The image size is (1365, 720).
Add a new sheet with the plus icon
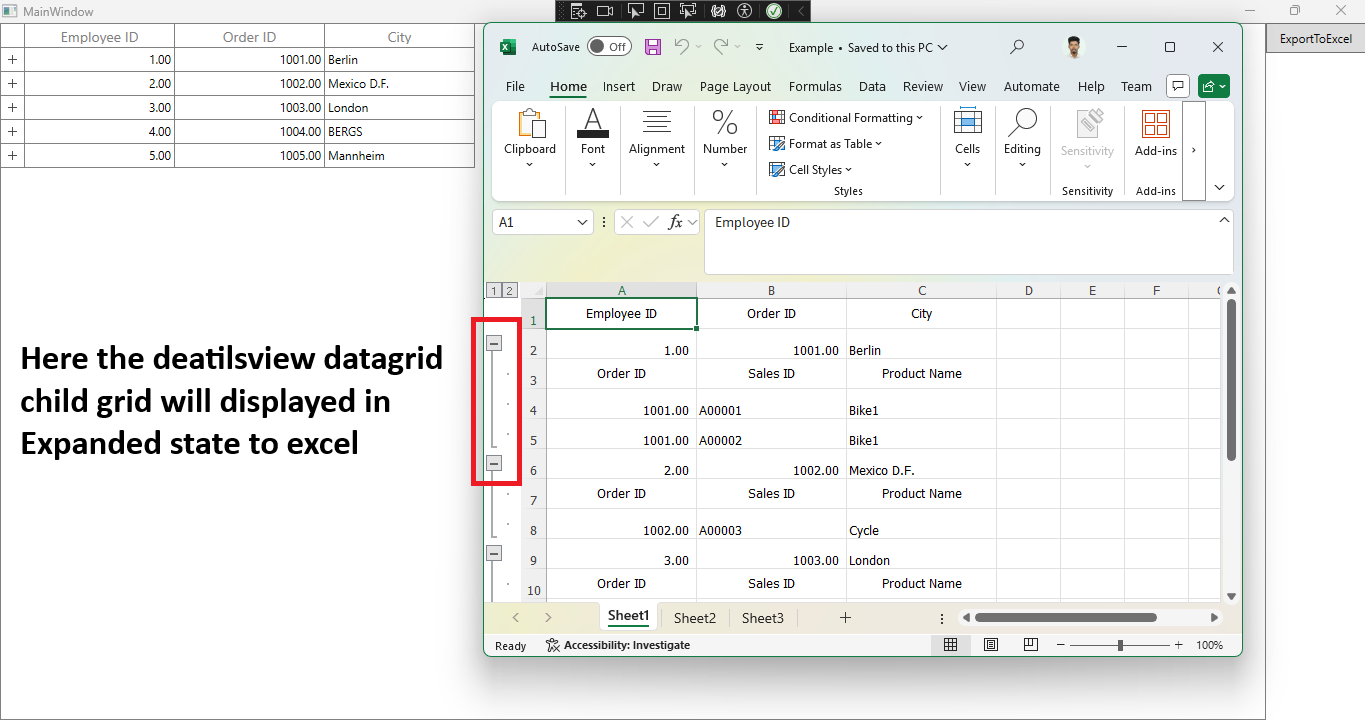845,618
